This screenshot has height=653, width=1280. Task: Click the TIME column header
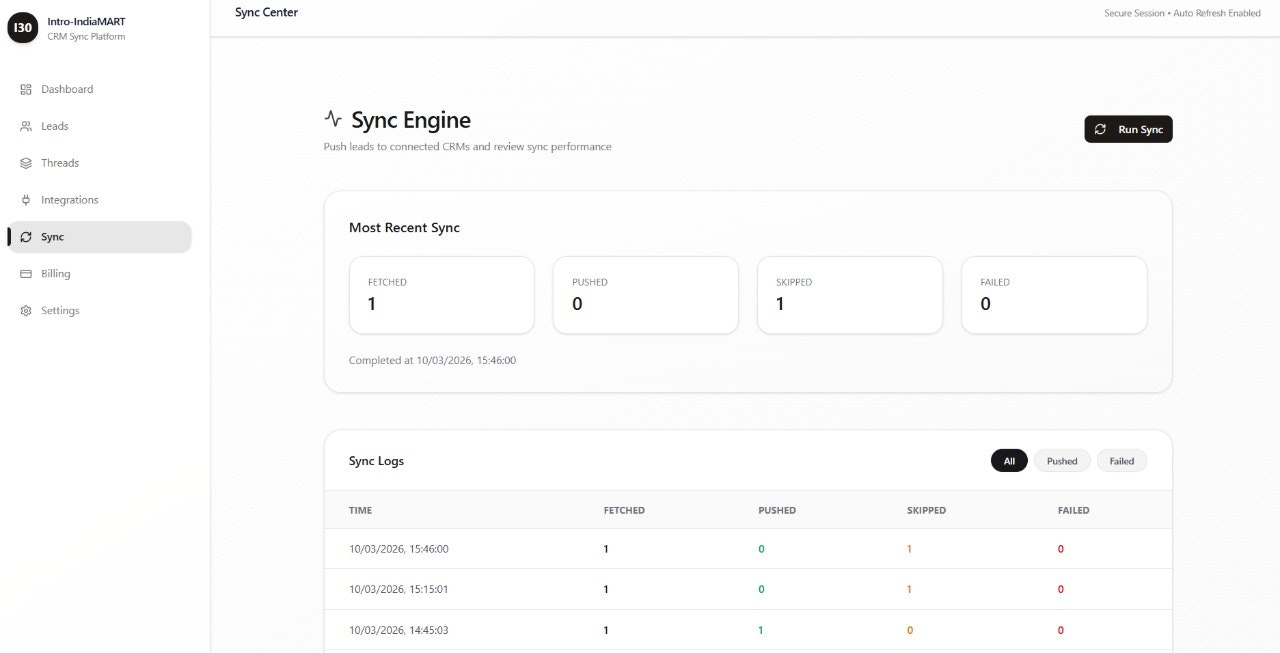pos(360,510)
